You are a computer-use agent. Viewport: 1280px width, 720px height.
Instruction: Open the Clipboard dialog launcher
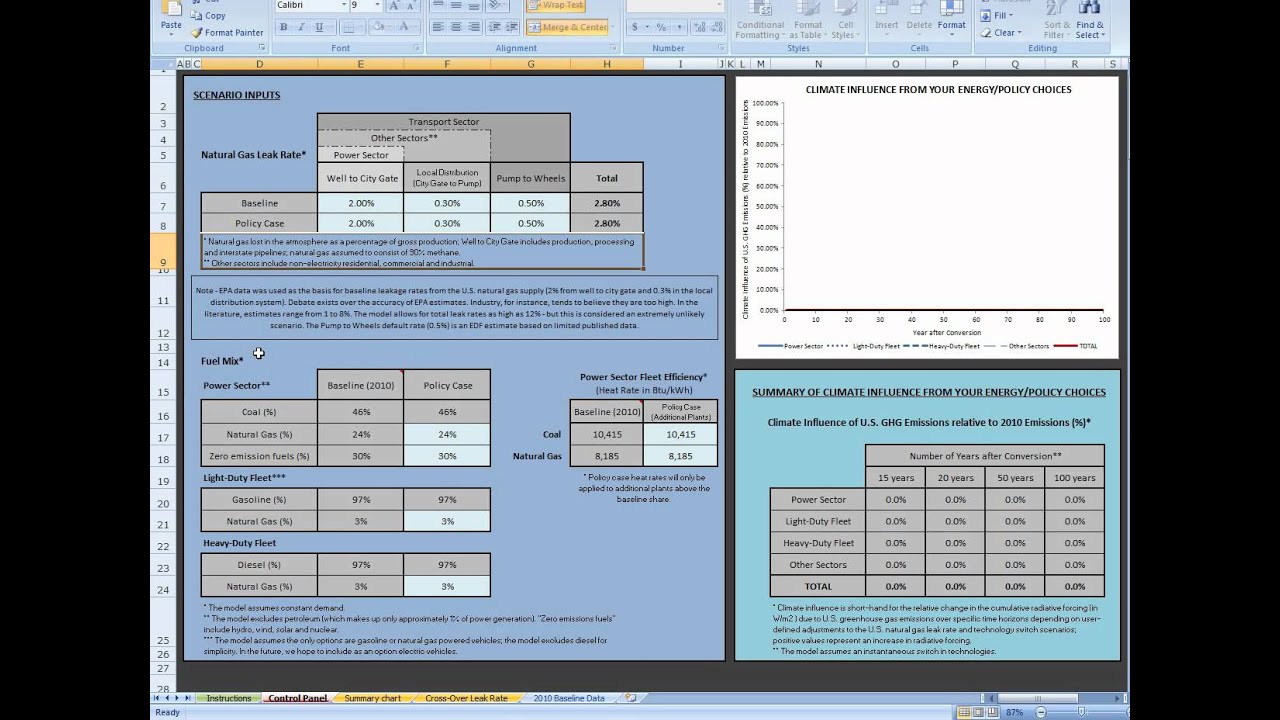[262, 48]
